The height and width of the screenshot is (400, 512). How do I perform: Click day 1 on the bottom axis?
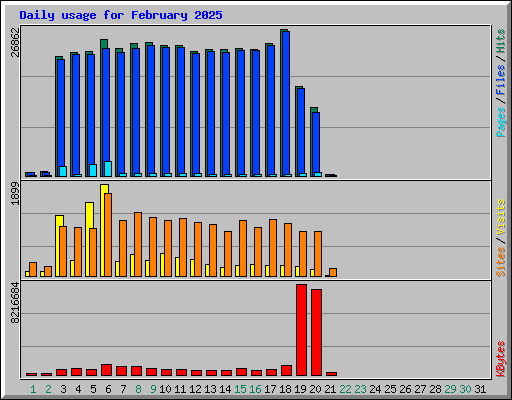click(x=33, y=389)
